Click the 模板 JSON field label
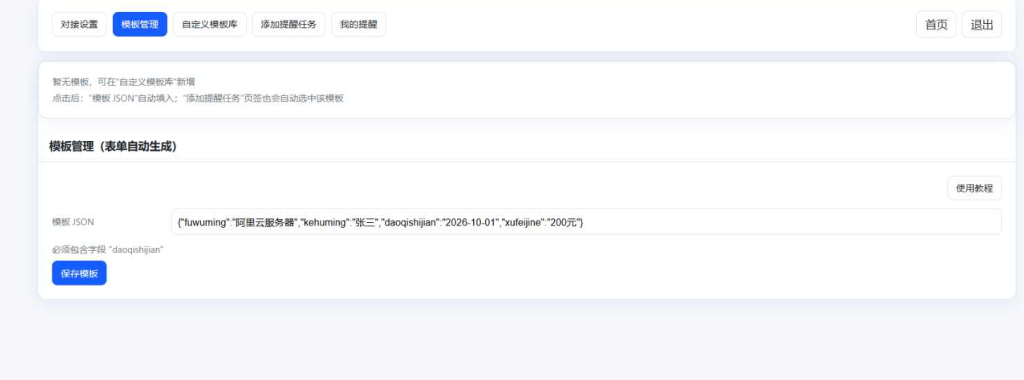1024x380 pixels. [73, 222]
